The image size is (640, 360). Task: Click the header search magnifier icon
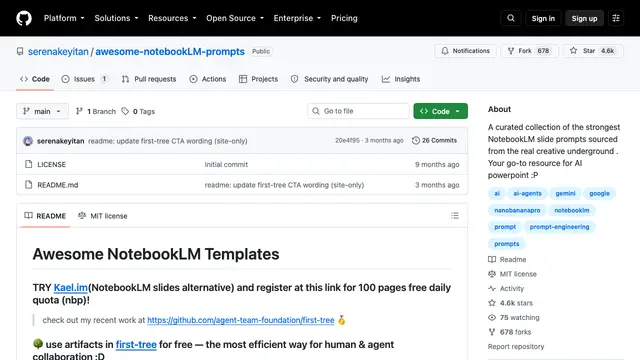click(511, 18)
